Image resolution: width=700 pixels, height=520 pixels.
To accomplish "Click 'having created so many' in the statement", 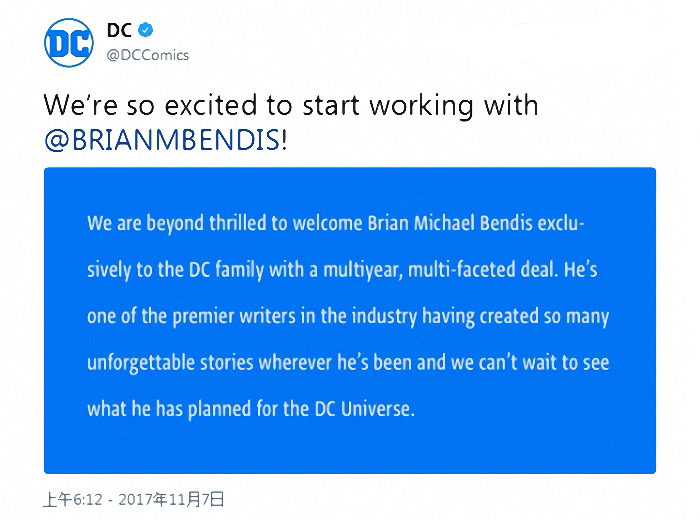I will coord(516,316).
